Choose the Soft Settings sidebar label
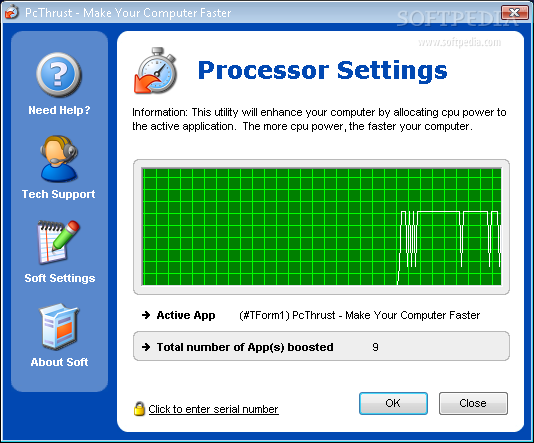This screenshot has width=534, height=443. [60, 278]
